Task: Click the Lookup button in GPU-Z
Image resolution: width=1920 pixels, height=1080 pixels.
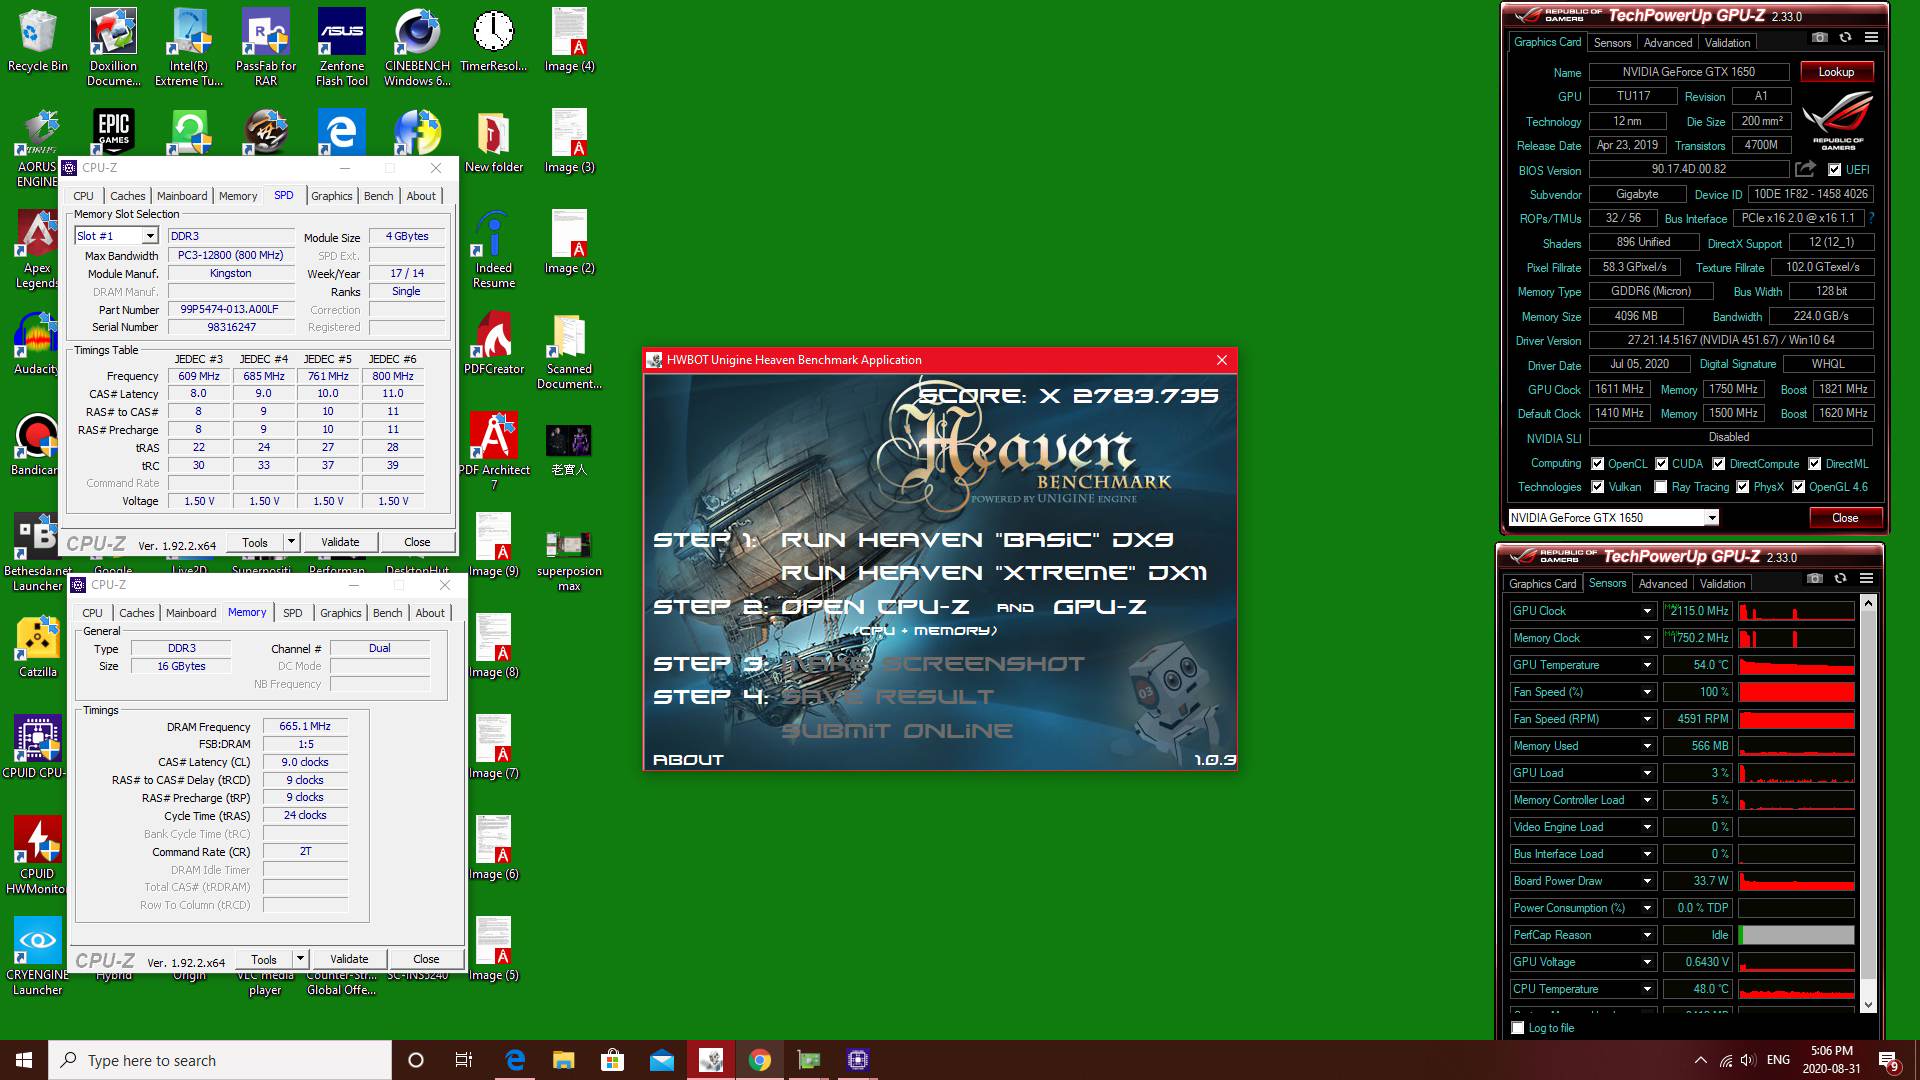Action: point(1836,72)
